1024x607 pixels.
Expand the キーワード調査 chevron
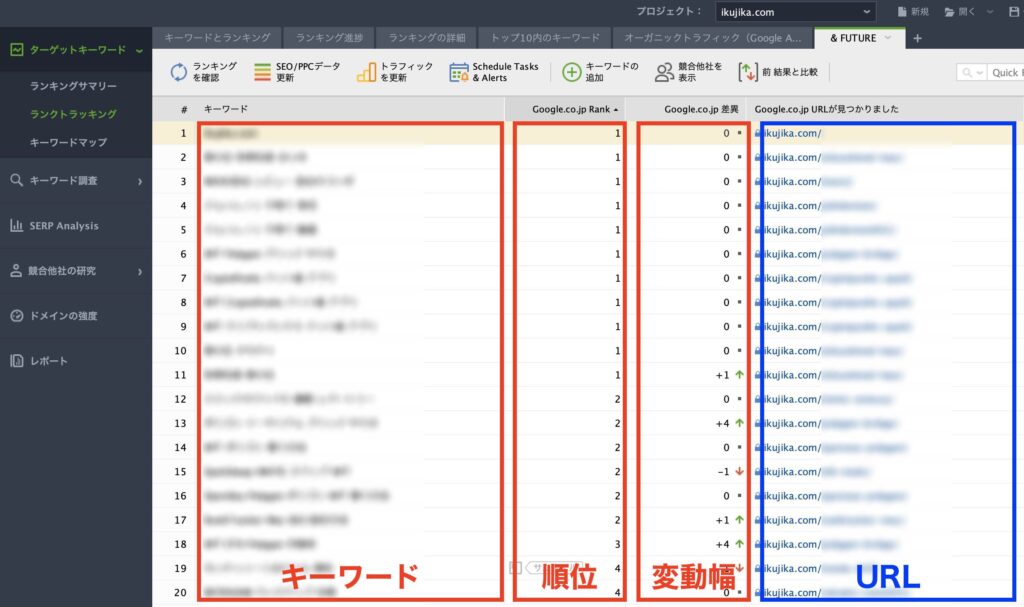coord(140,181)
